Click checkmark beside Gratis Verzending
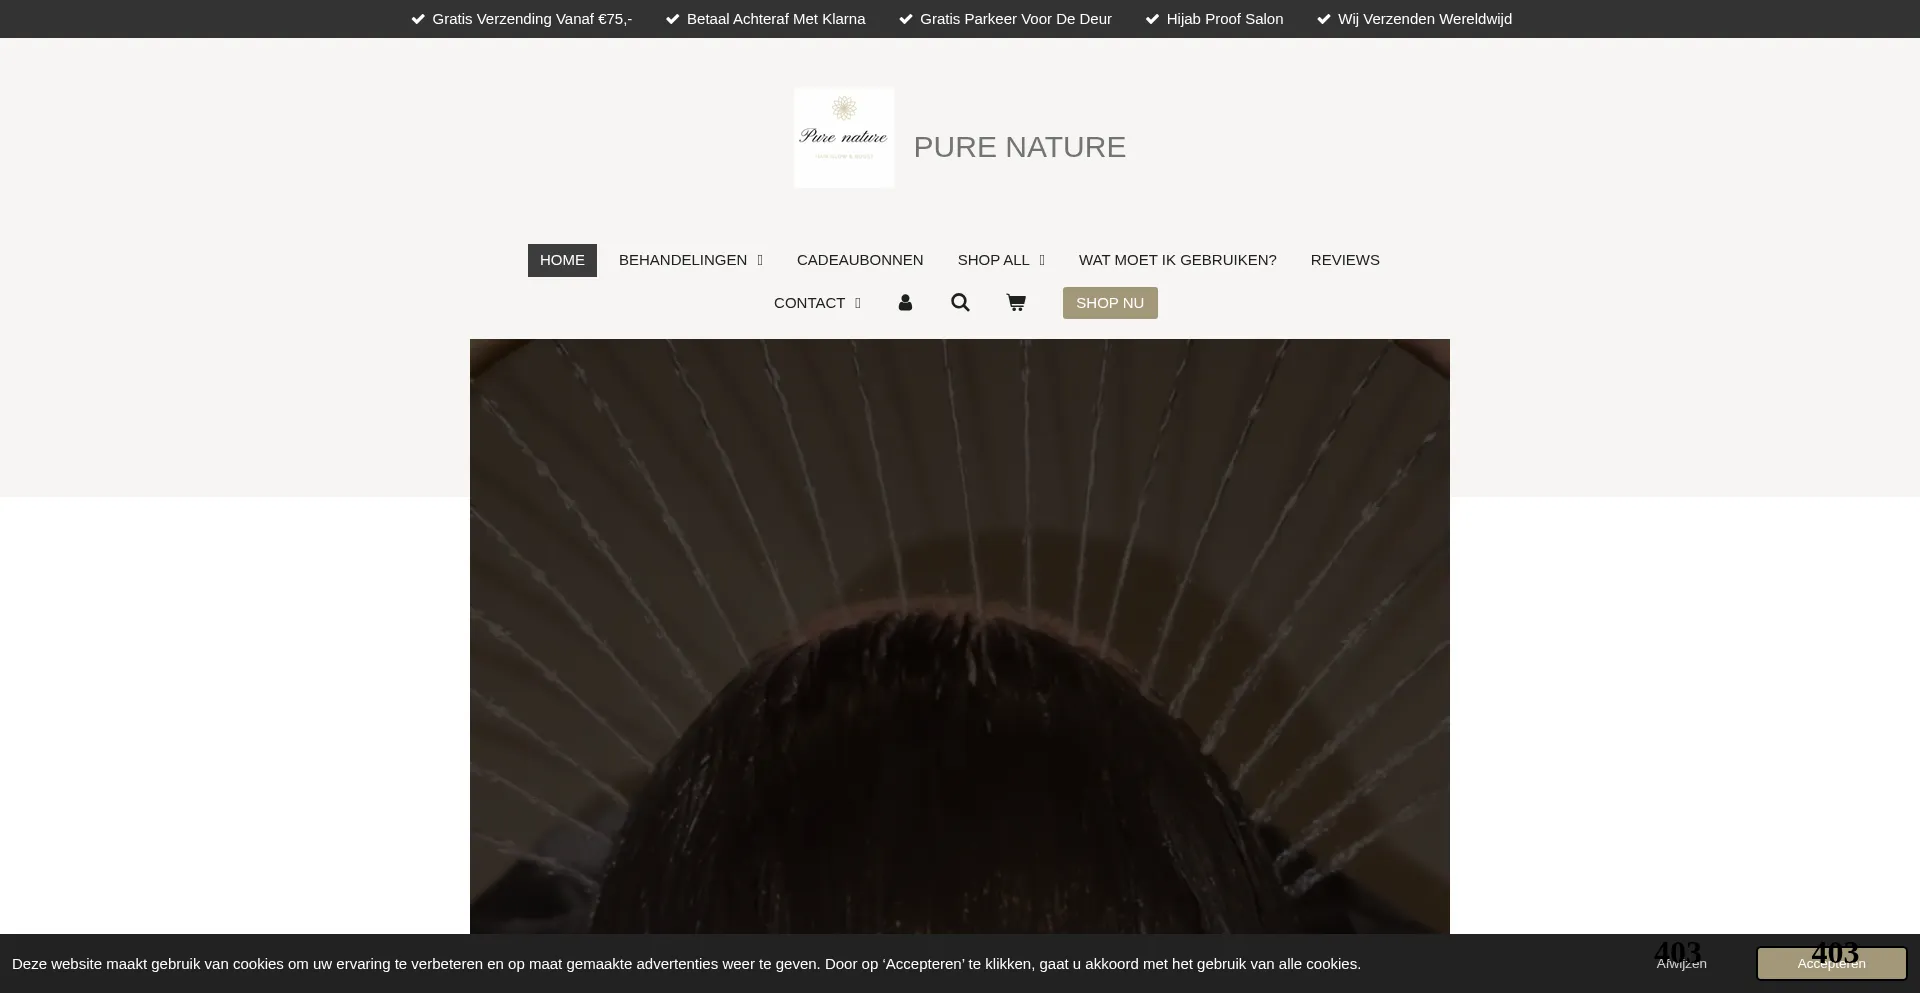Image resolution: width=1920 pixels, height=993 pixels. tap(418, 19)
